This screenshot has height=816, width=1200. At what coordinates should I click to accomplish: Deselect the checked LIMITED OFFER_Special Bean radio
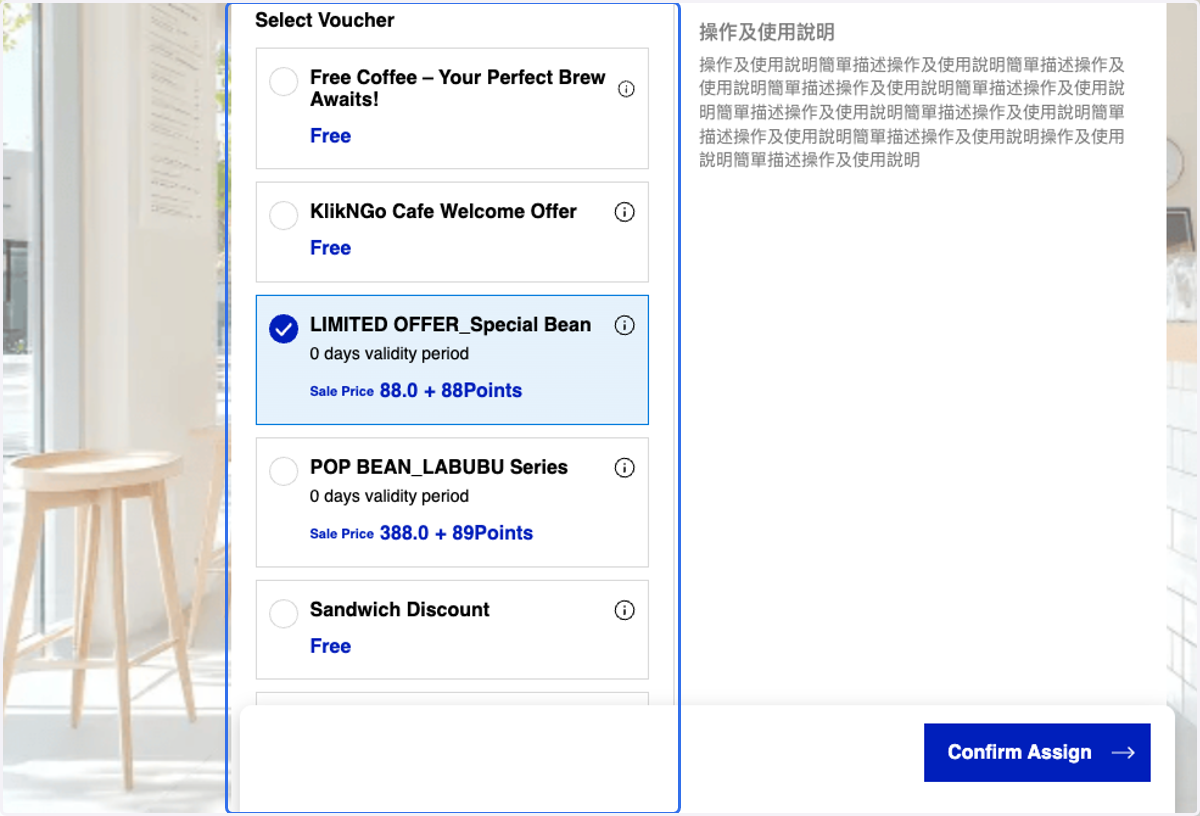click(284, 328)
